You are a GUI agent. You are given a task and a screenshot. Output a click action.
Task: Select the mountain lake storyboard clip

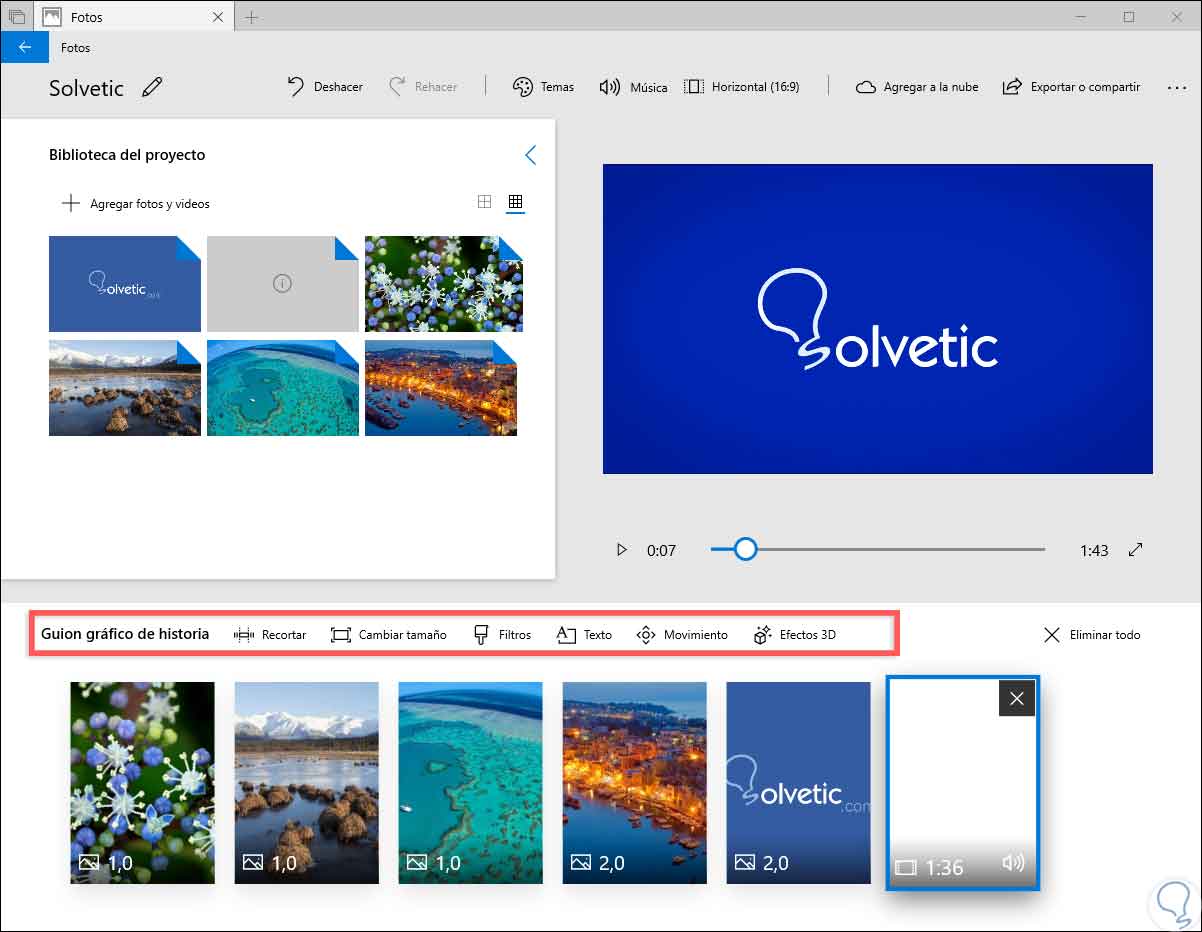point(307,783)
